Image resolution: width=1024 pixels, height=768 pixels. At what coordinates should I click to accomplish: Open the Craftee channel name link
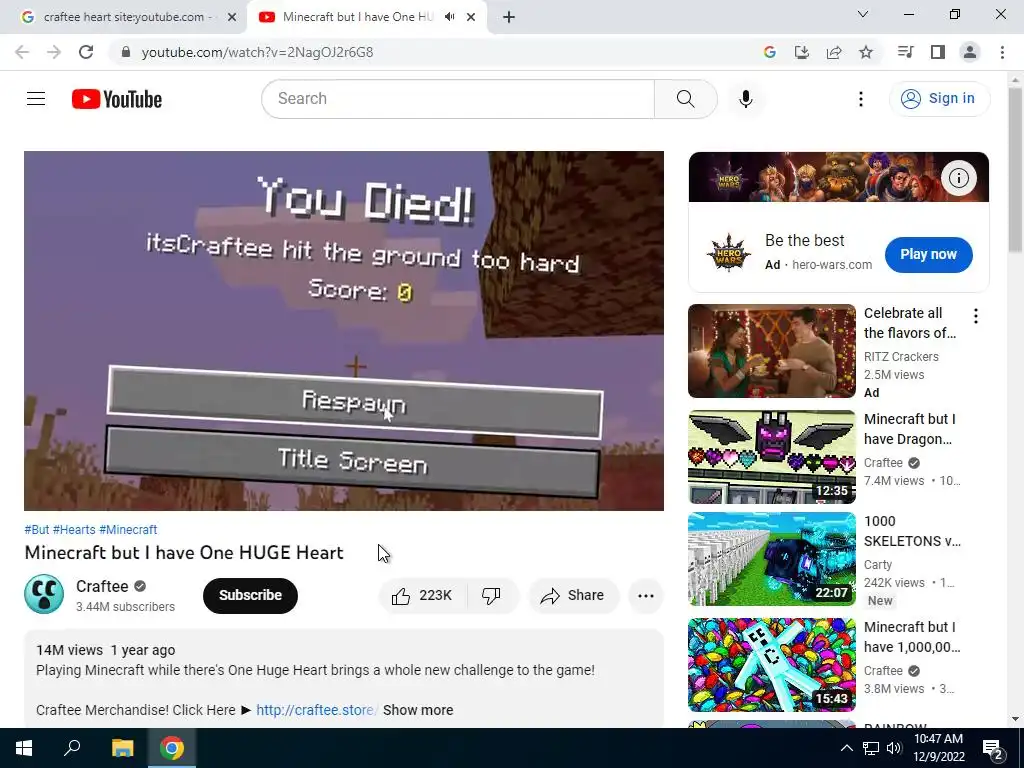click(x=102, y=586)
